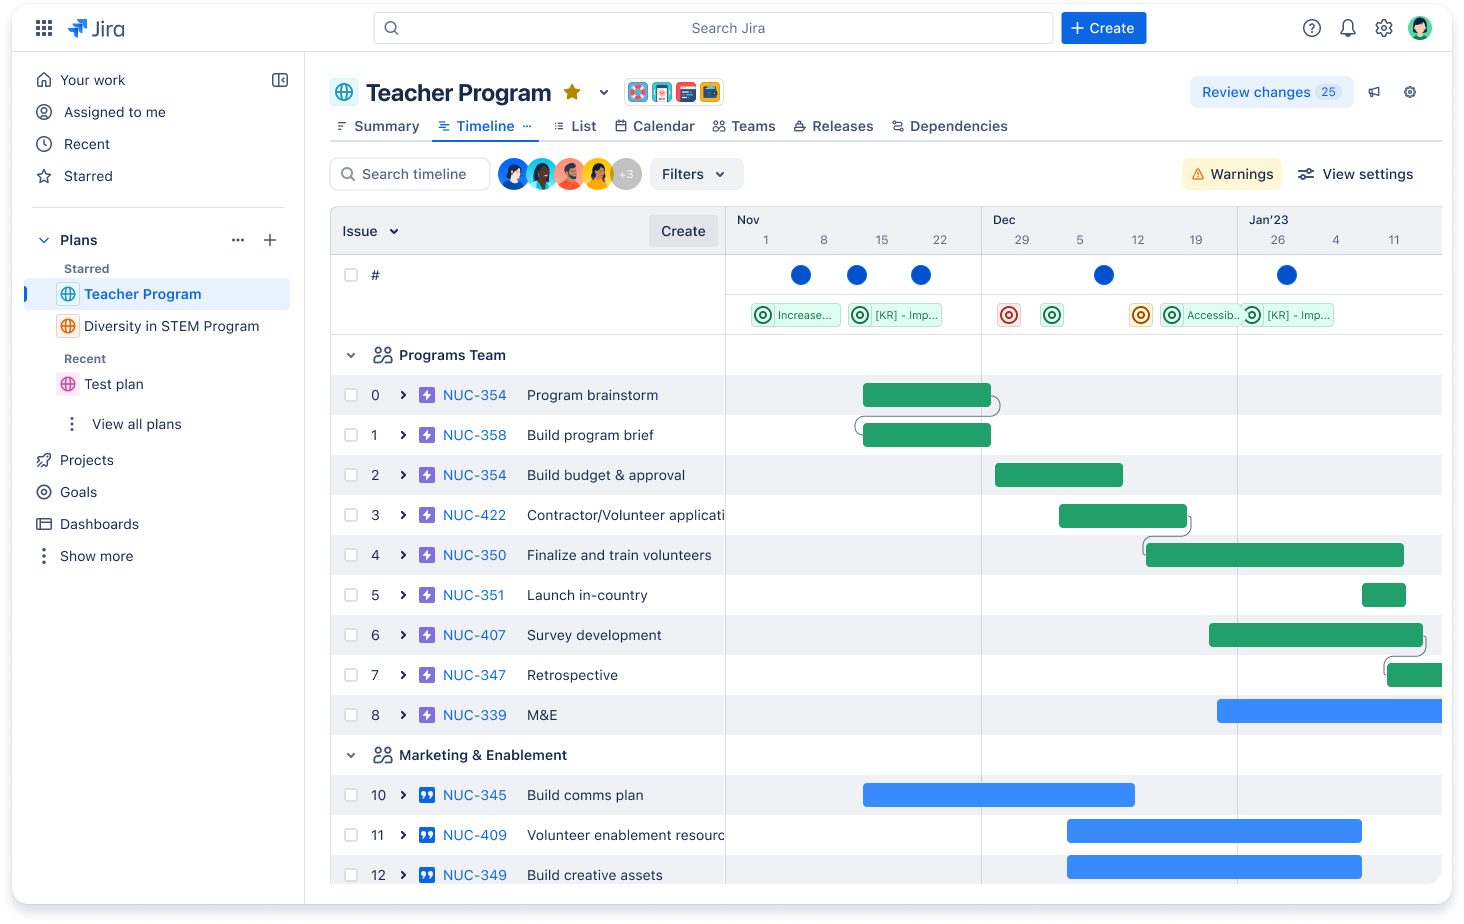Click Review changes 25 button
Viewport: 1464px width, 924px height.
(1271, 92)
